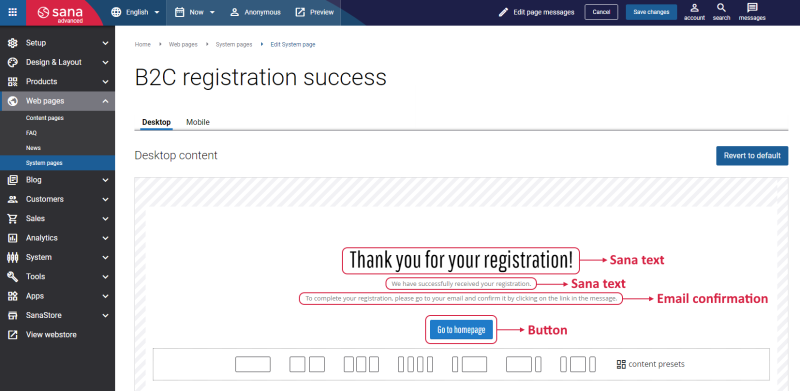Screen dimensions: 800x391
Task: Expand the Setup sidebar section
Action: point(57,43)
